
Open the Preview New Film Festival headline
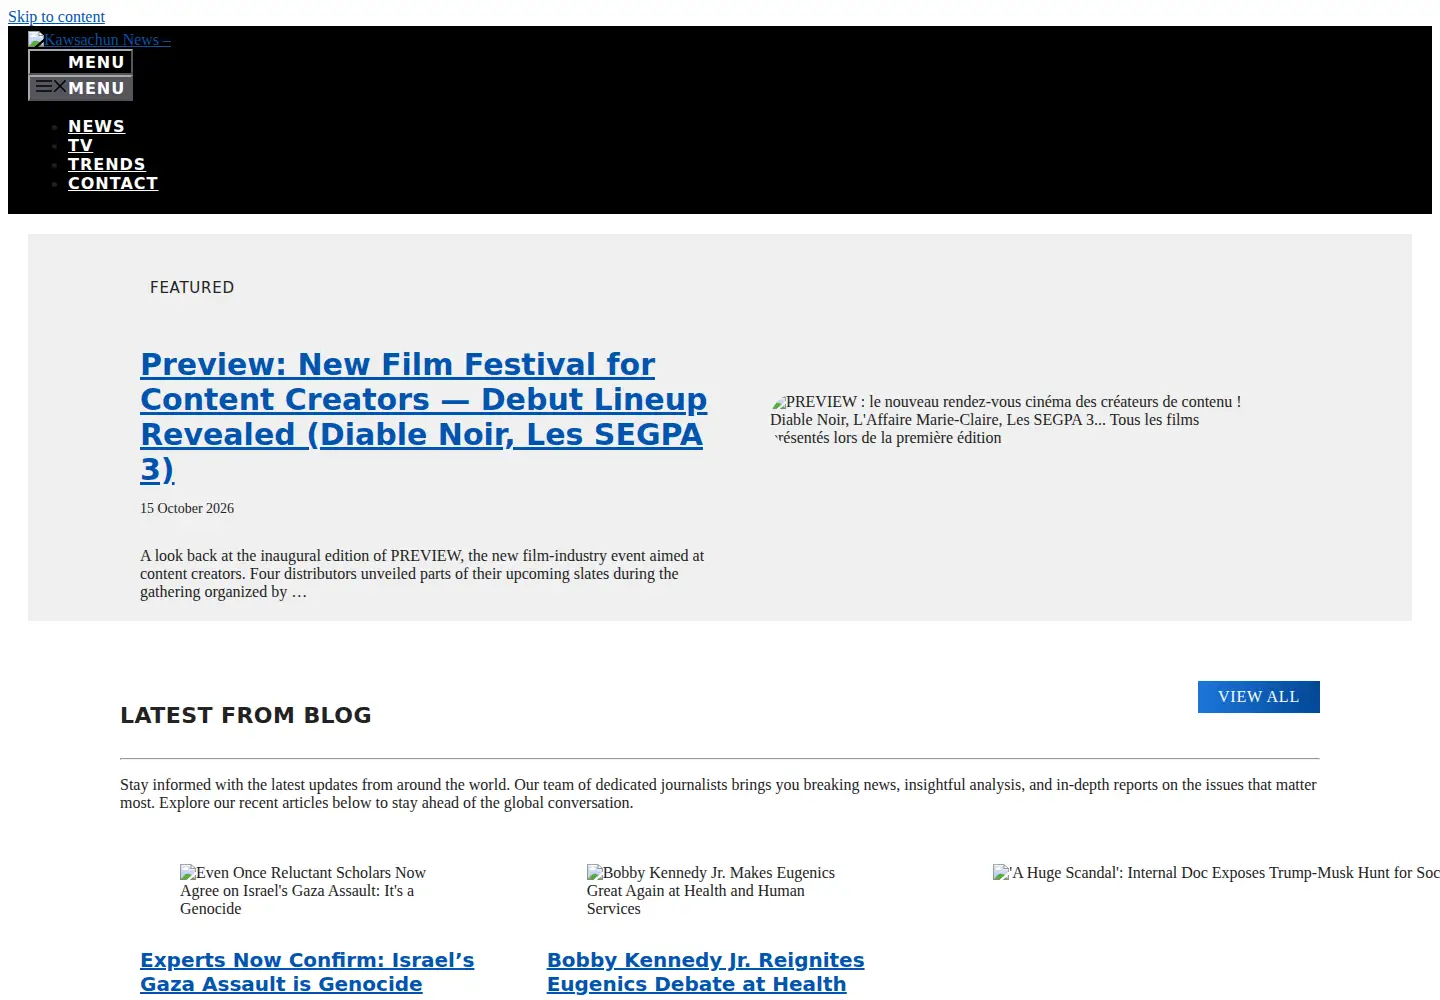[423, 416]
